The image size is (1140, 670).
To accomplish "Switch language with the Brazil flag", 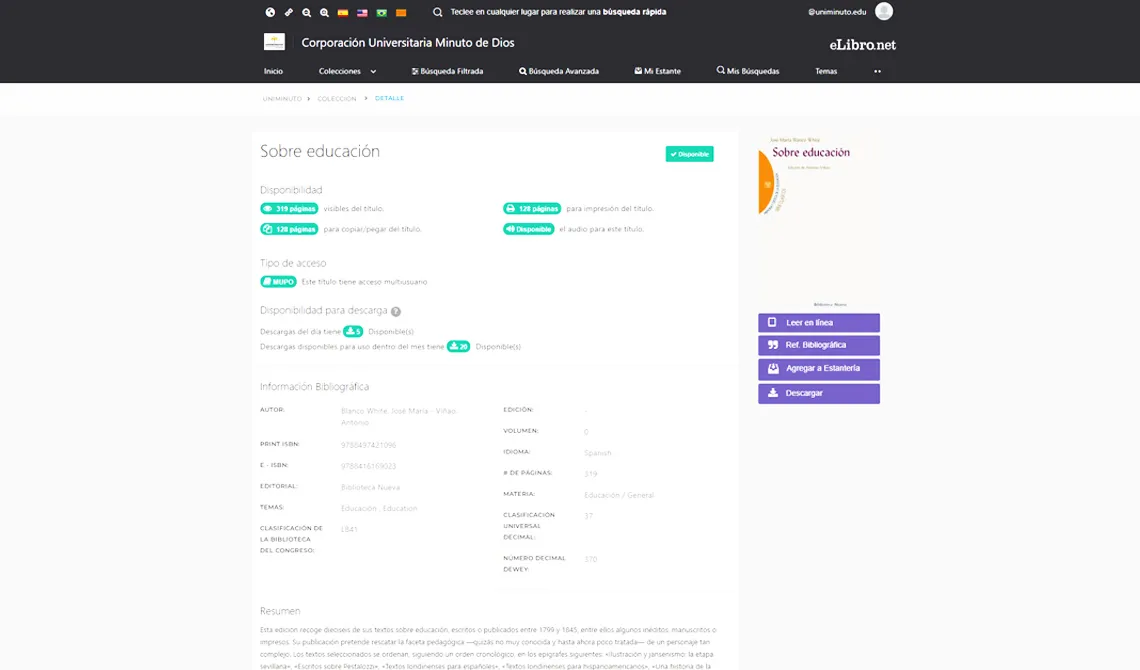I will tap(382, 12).
